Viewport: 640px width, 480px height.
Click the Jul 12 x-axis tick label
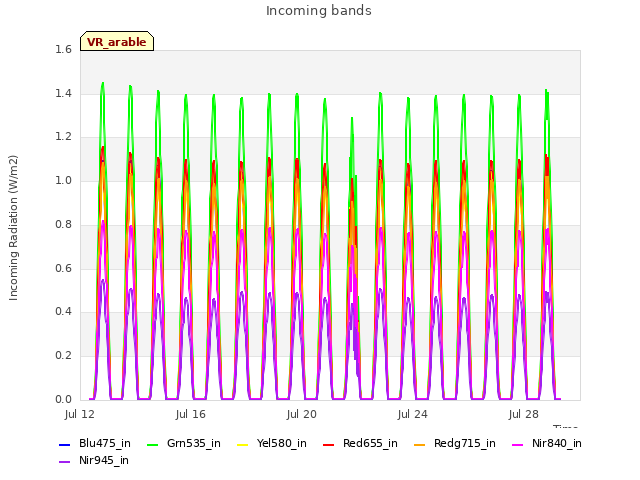pyautogui.click(x=80, y=415)
